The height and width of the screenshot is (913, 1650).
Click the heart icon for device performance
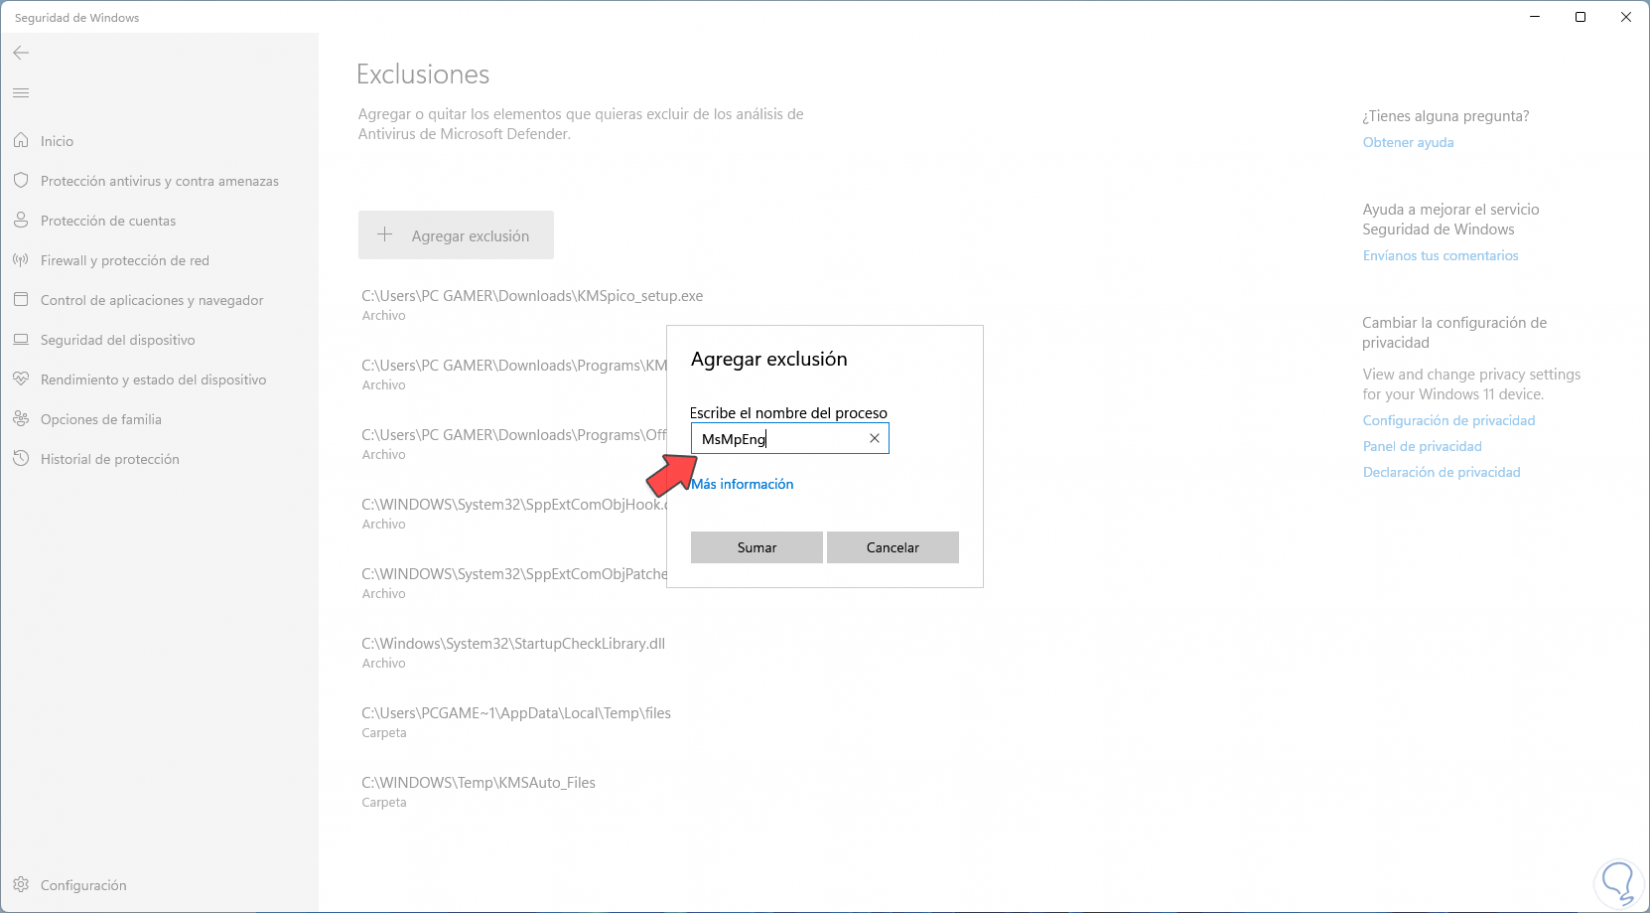(x=21, y=380)
